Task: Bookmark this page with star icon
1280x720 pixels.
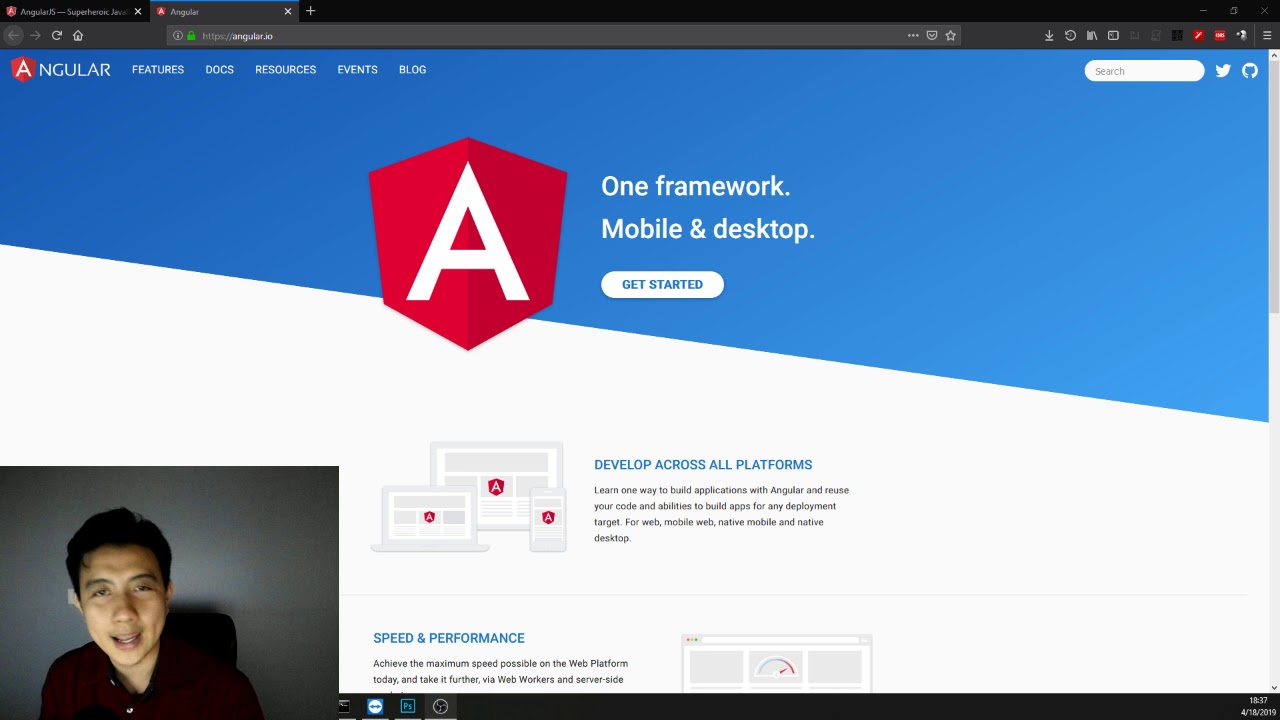Action: pos(951,35)
